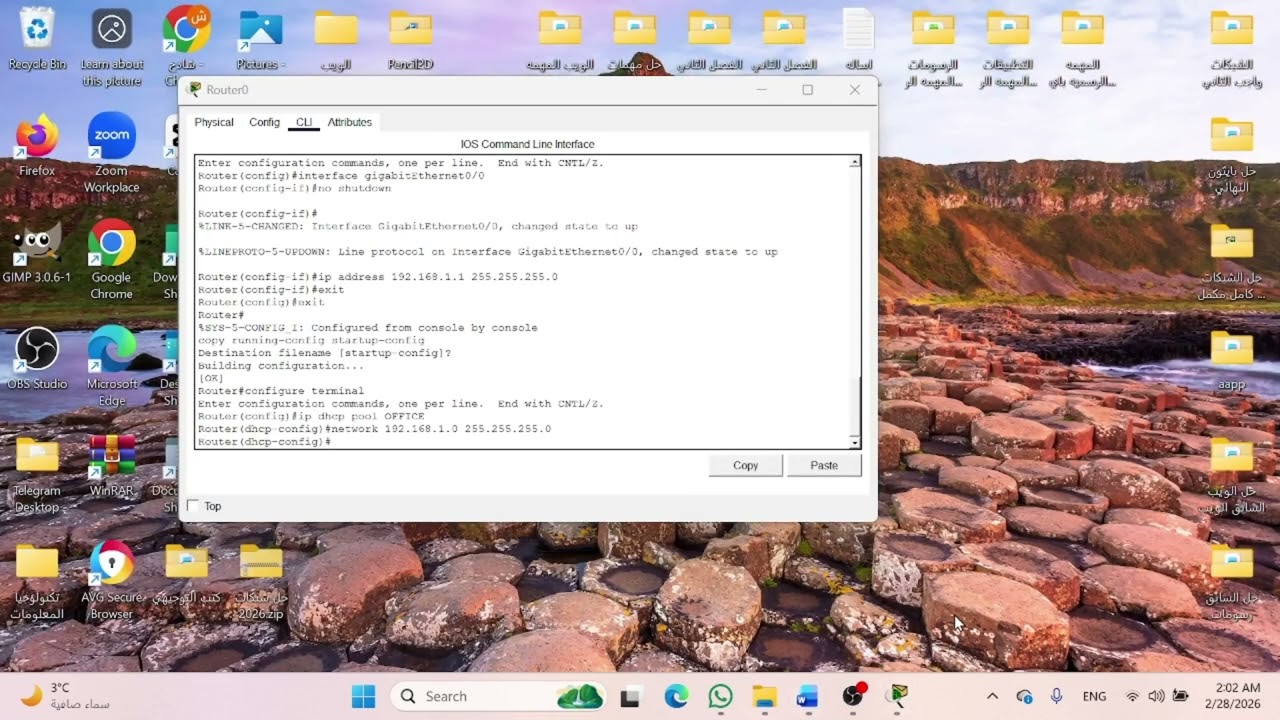This screenshot has height=720, width=1280.
Task: Click the CLI scrollbar up arrow
Action: pos(854,162)
